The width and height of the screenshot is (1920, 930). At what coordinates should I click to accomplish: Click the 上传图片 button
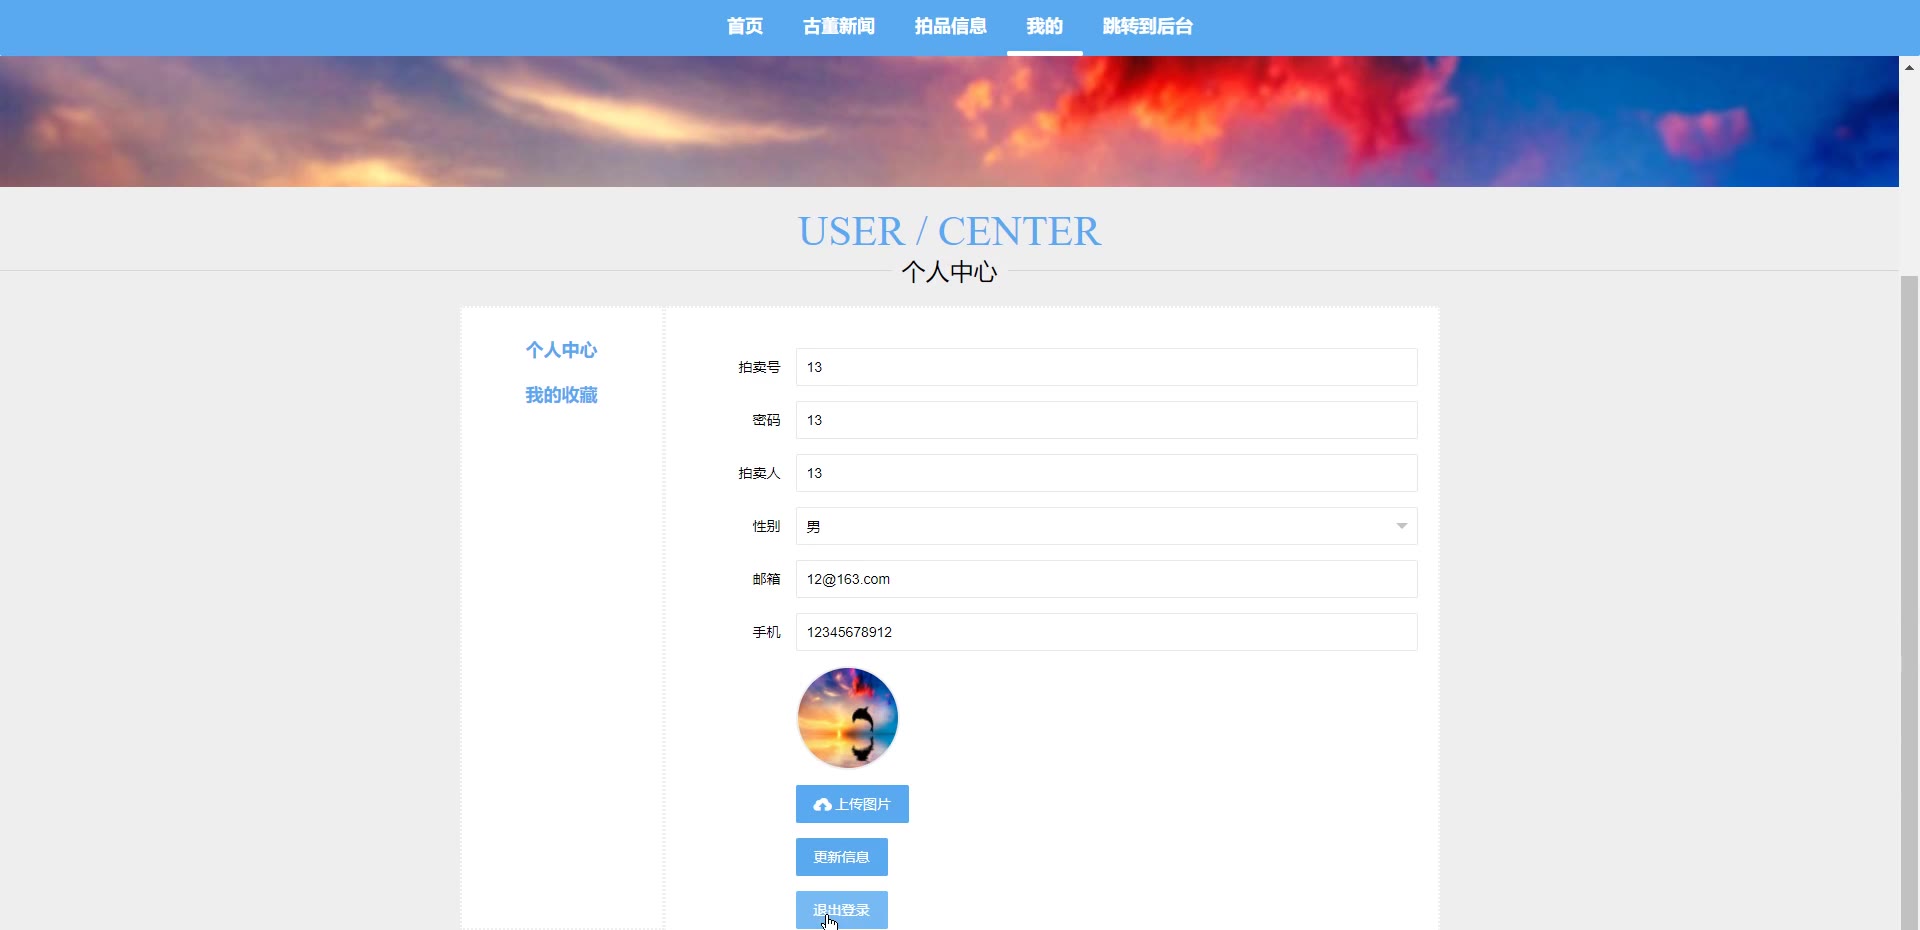pos(852,804)
